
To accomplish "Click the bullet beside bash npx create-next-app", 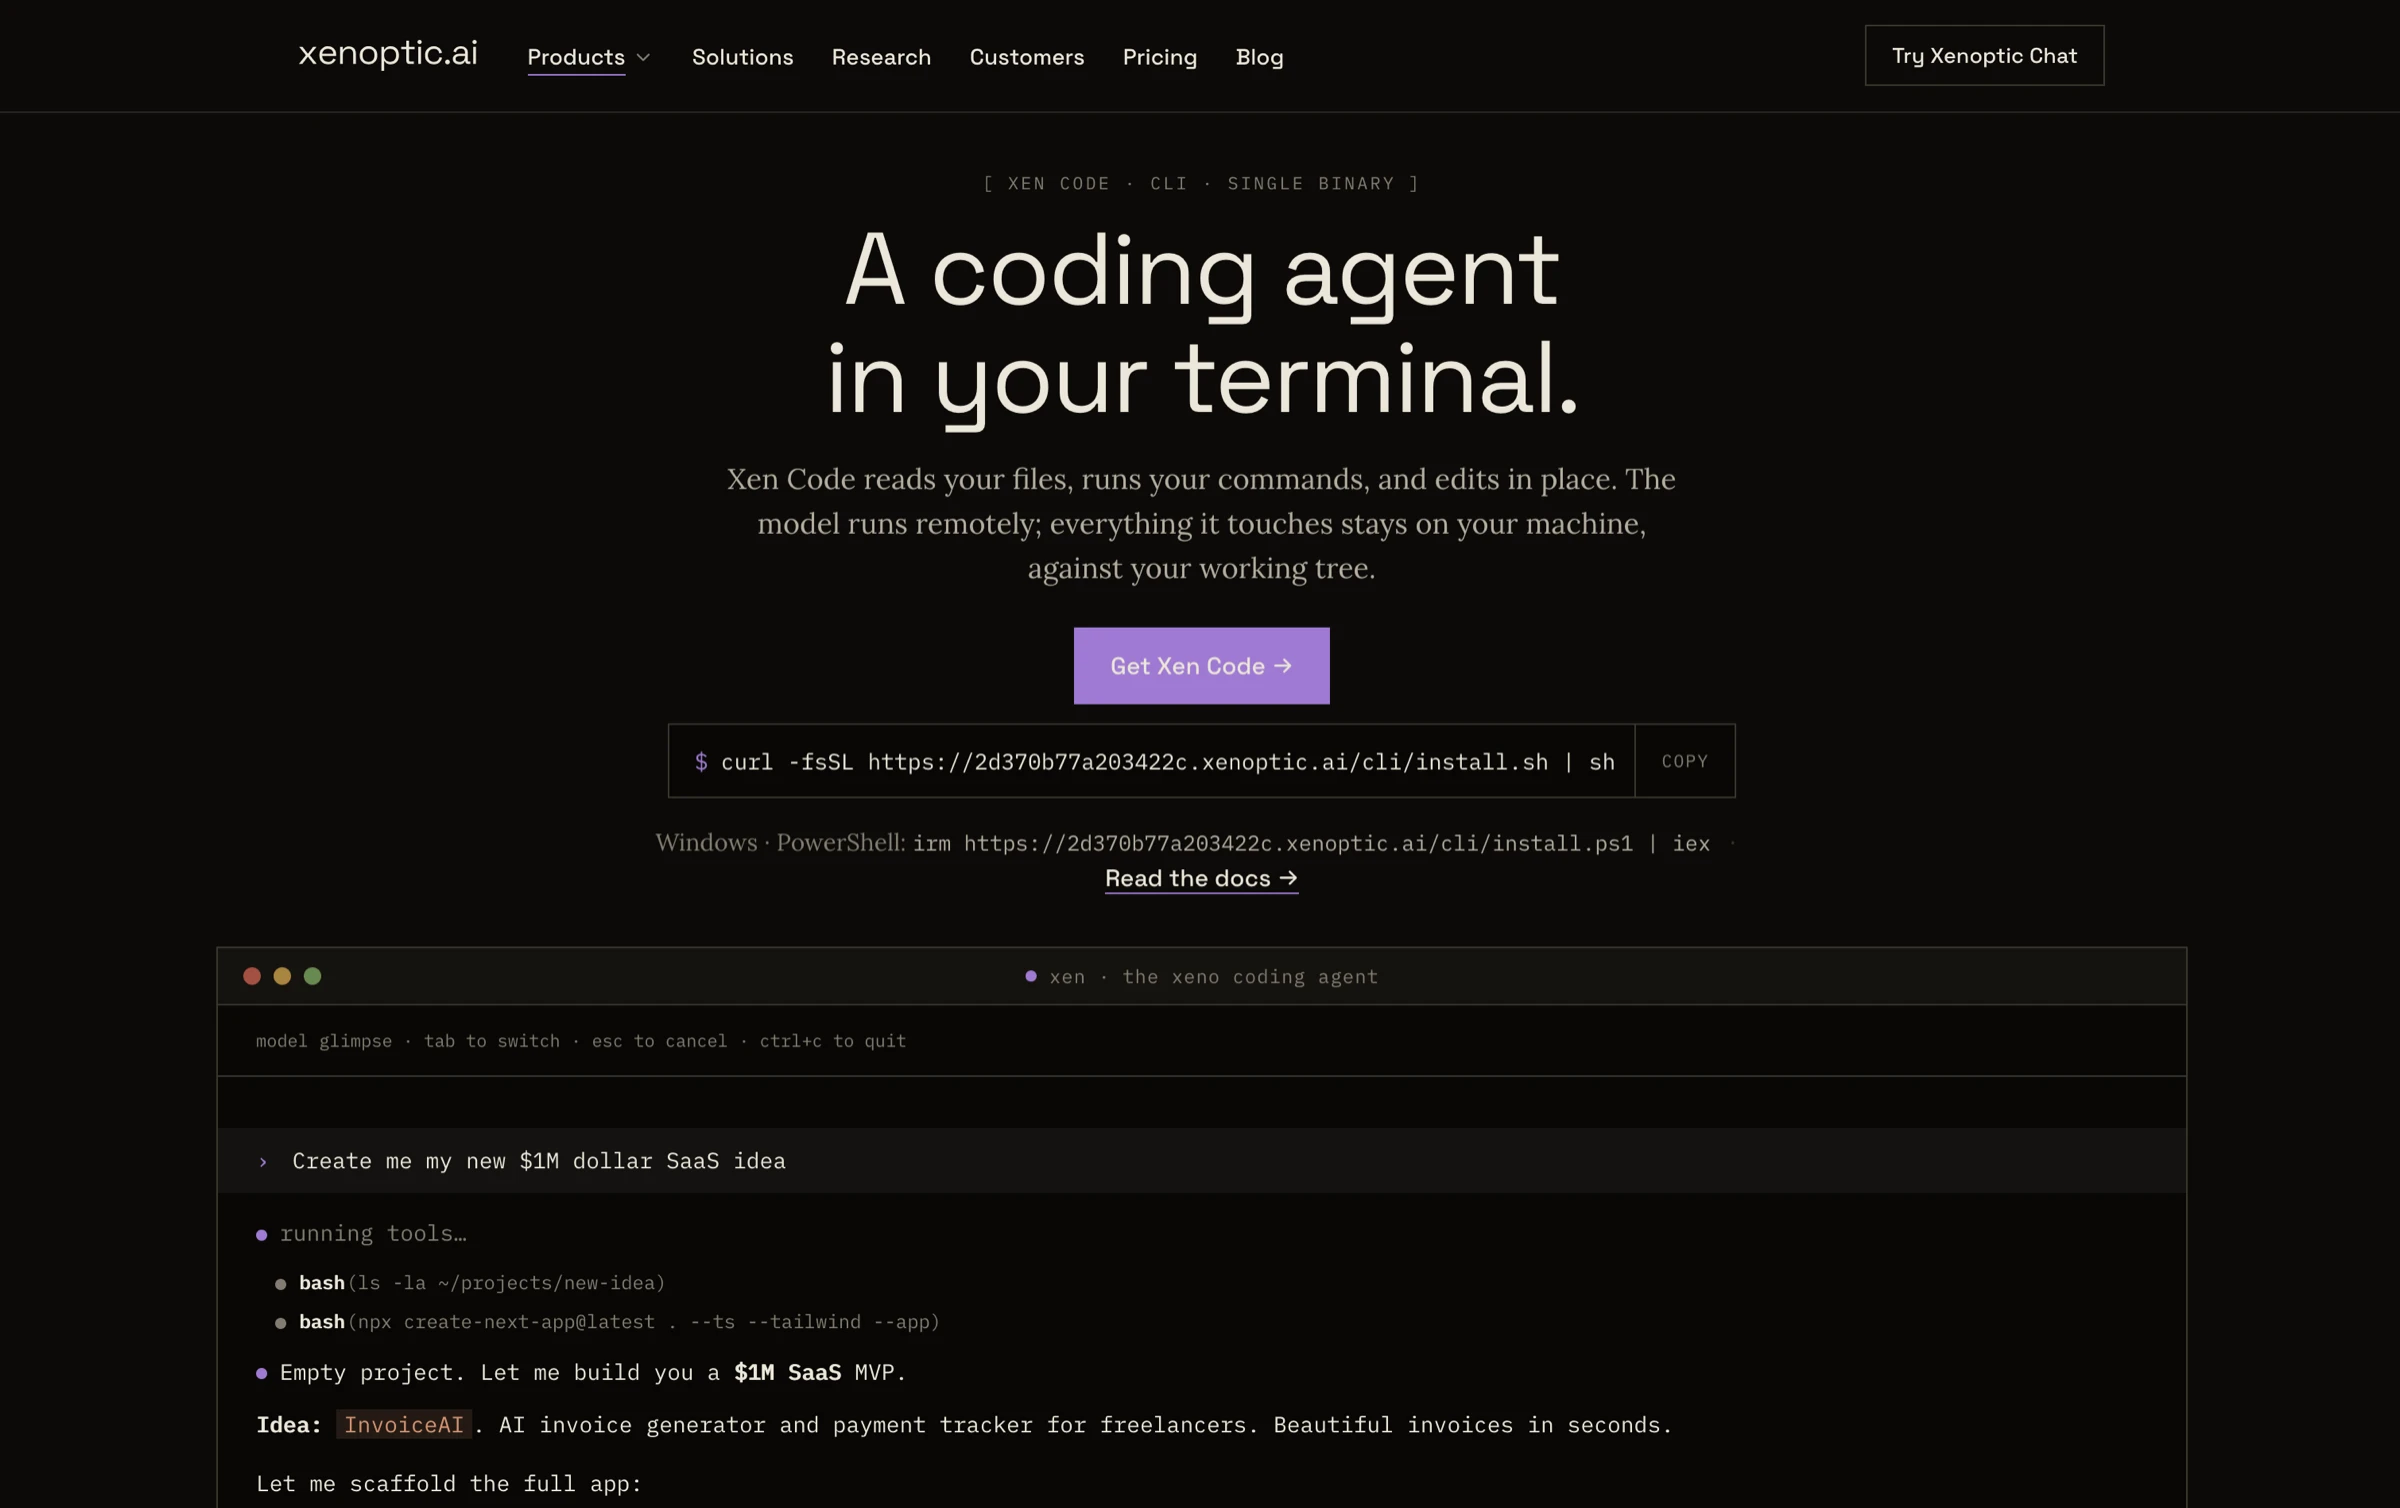I will click(281, 1323).
